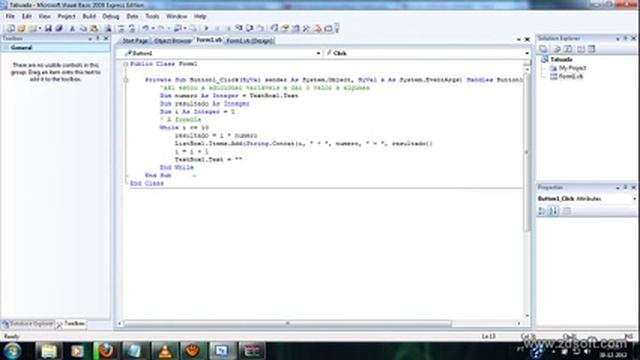Switch to the Start Page tab
This screenshot has width=640, height=360.
tap(135, 41)
